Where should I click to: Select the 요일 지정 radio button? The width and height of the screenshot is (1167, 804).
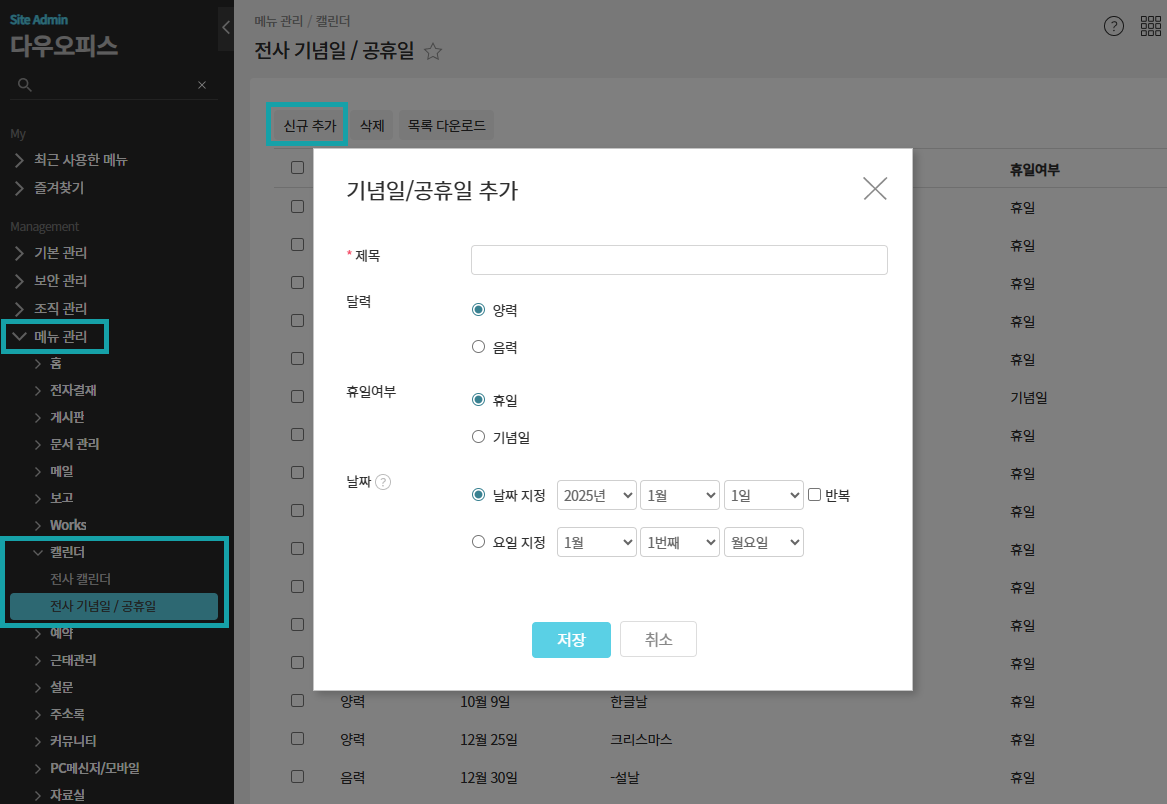(478, 542)
